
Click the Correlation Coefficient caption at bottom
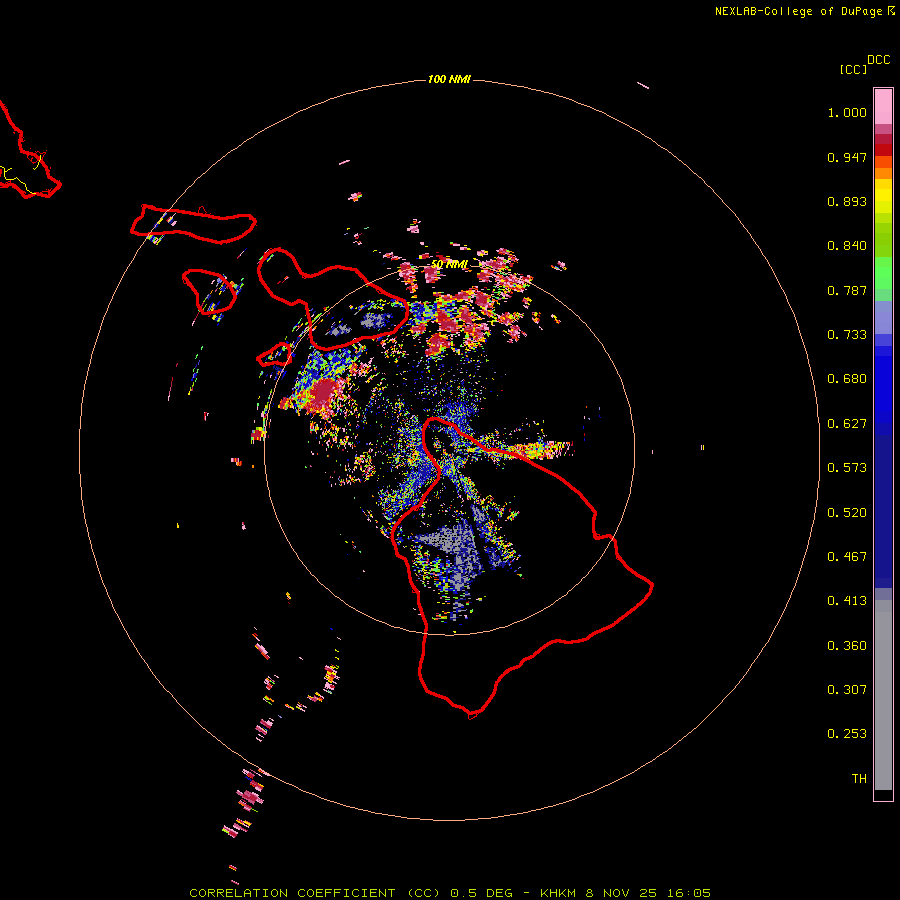click(450, 893)
